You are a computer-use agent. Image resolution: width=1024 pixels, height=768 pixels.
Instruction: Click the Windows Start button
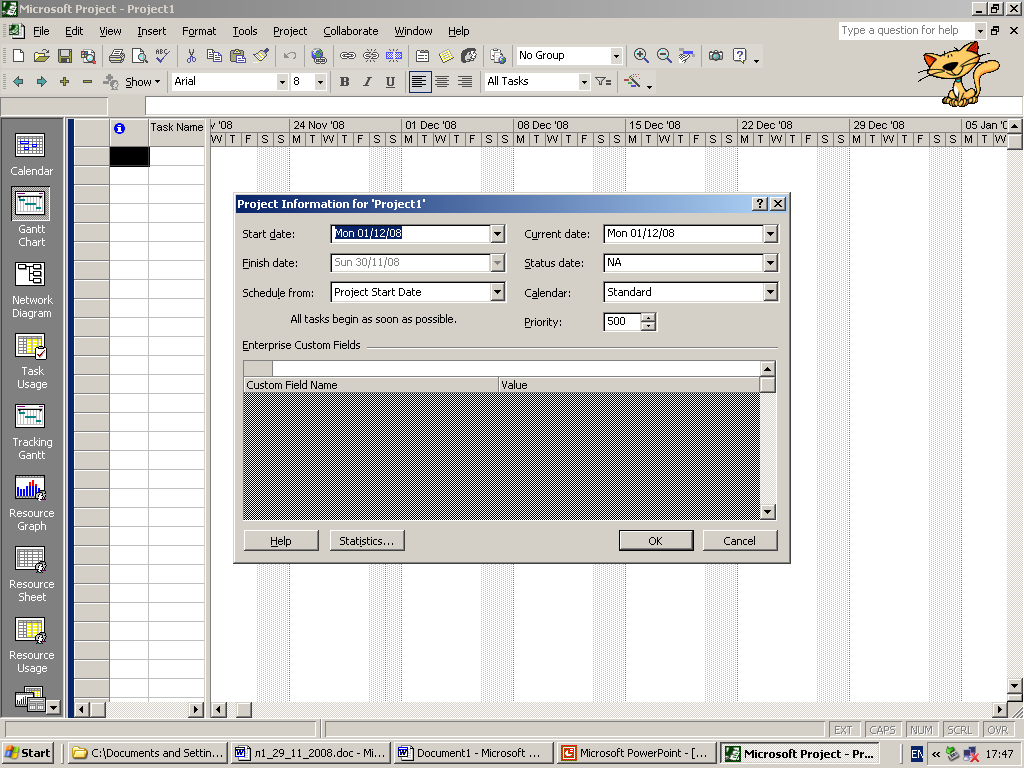click(x=28, y=753)
